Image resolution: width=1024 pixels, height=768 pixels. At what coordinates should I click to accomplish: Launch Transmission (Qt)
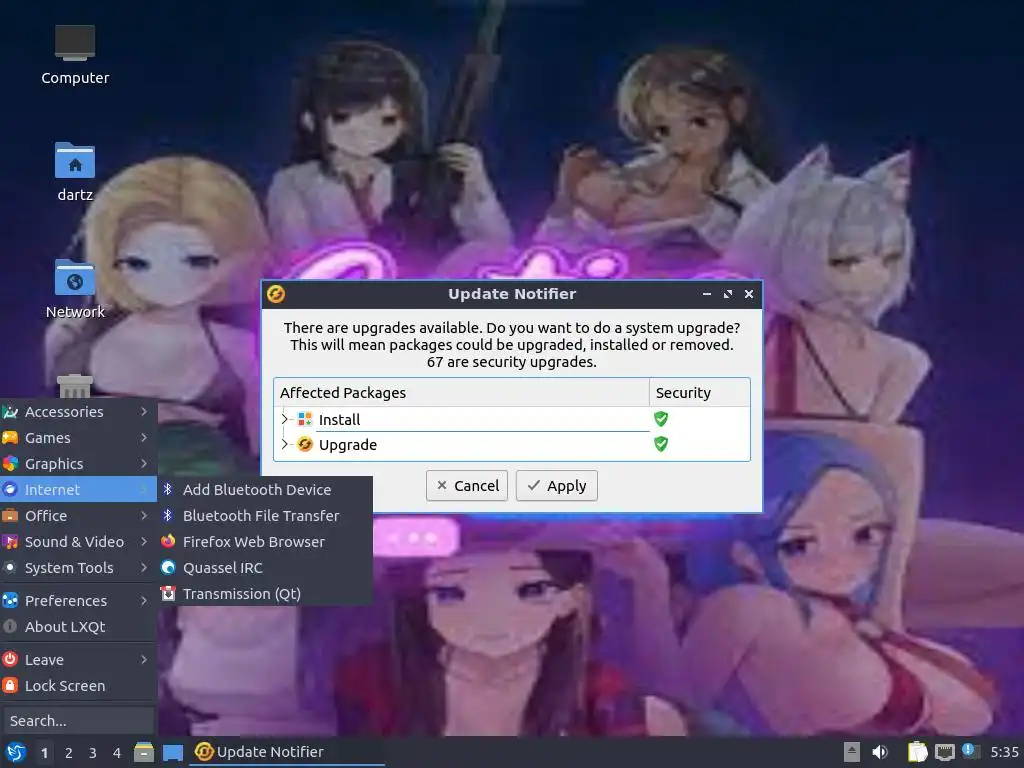click(x=265, y=594)
